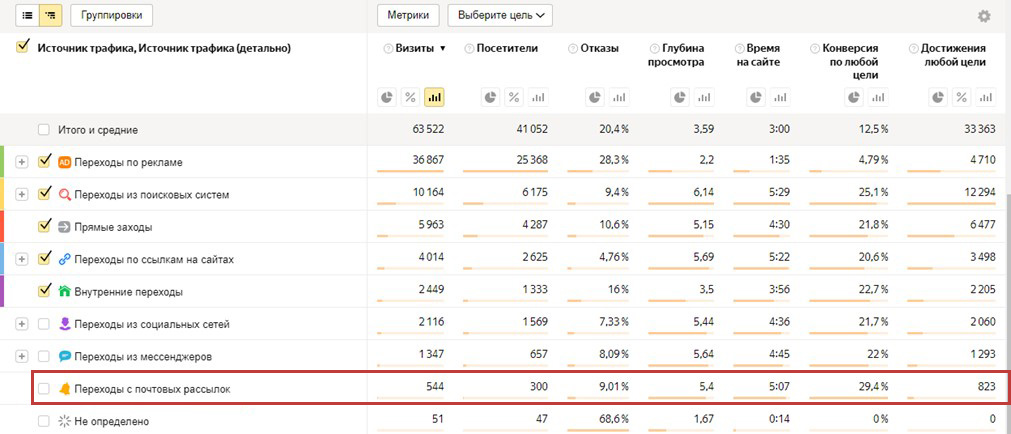Open the Выберите цель dropdown
1011x434 pixels.
click(500, 15)
